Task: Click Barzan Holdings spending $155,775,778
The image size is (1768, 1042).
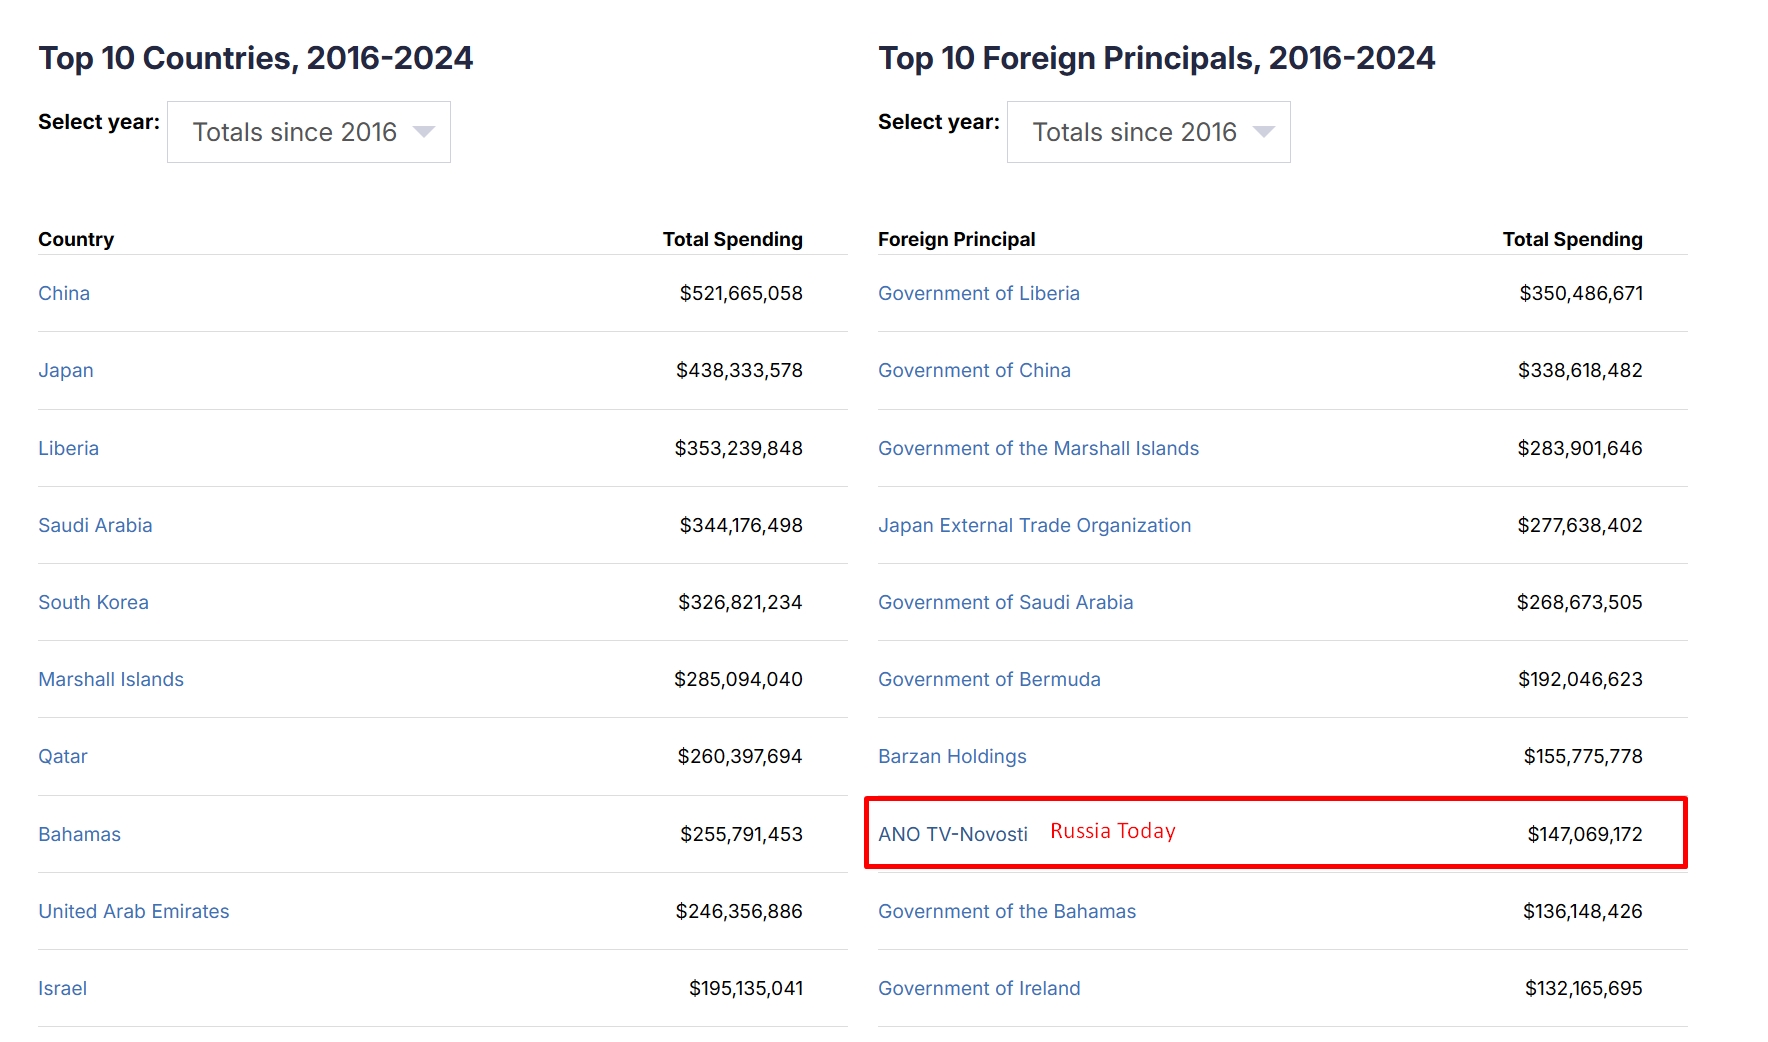Action: coord(1583,756)
